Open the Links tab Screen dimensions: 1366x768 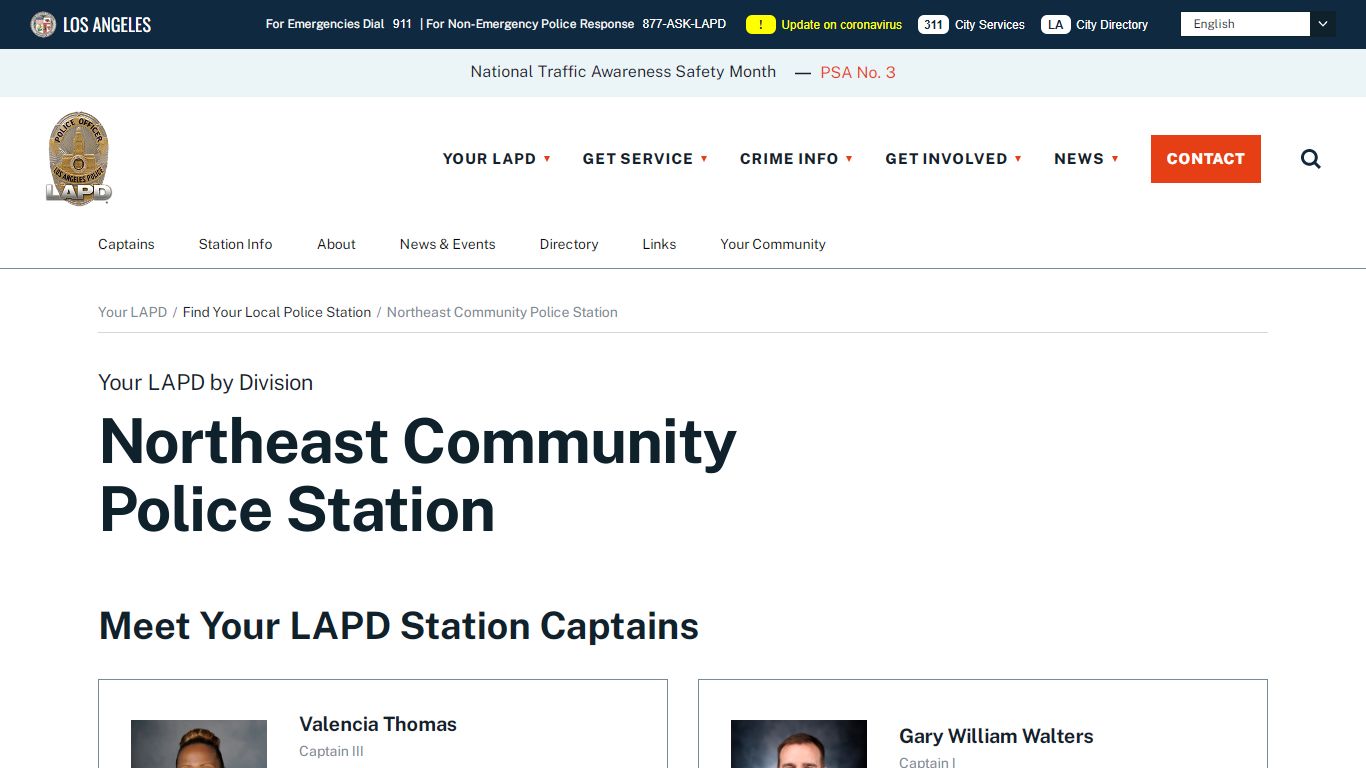pyautogui.click(x=659, y=244)
